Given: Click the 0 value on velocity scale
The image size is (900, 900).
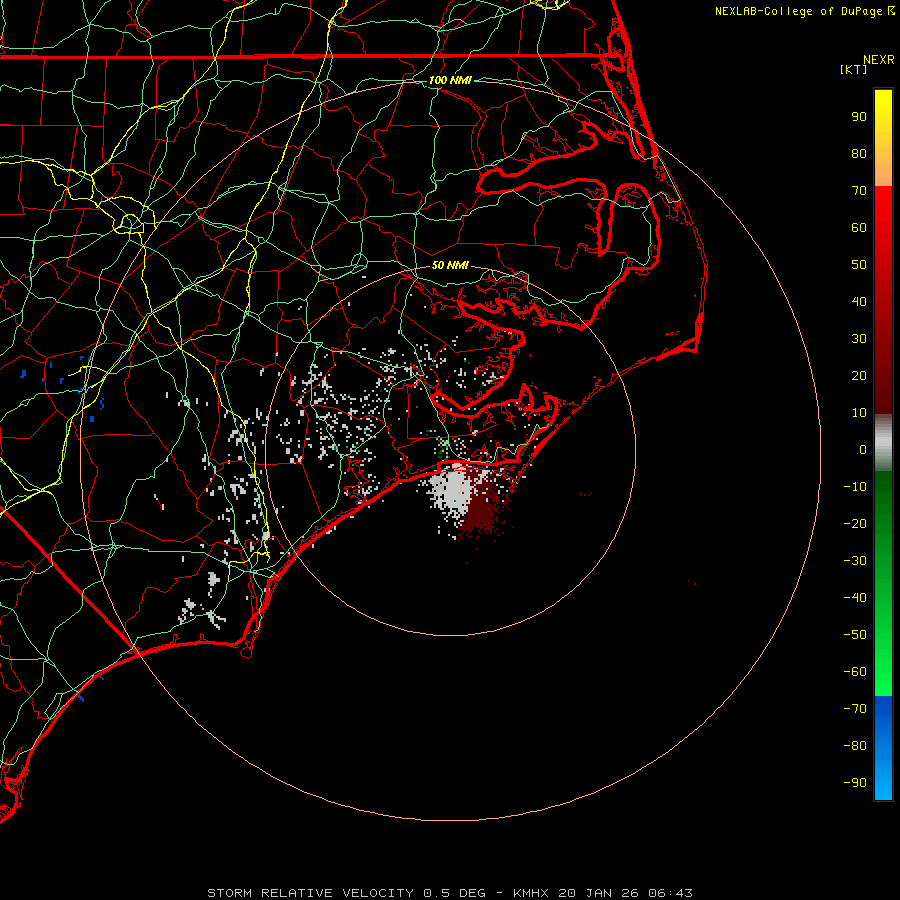Looking at the screenshot, I should tap(863, 449).
